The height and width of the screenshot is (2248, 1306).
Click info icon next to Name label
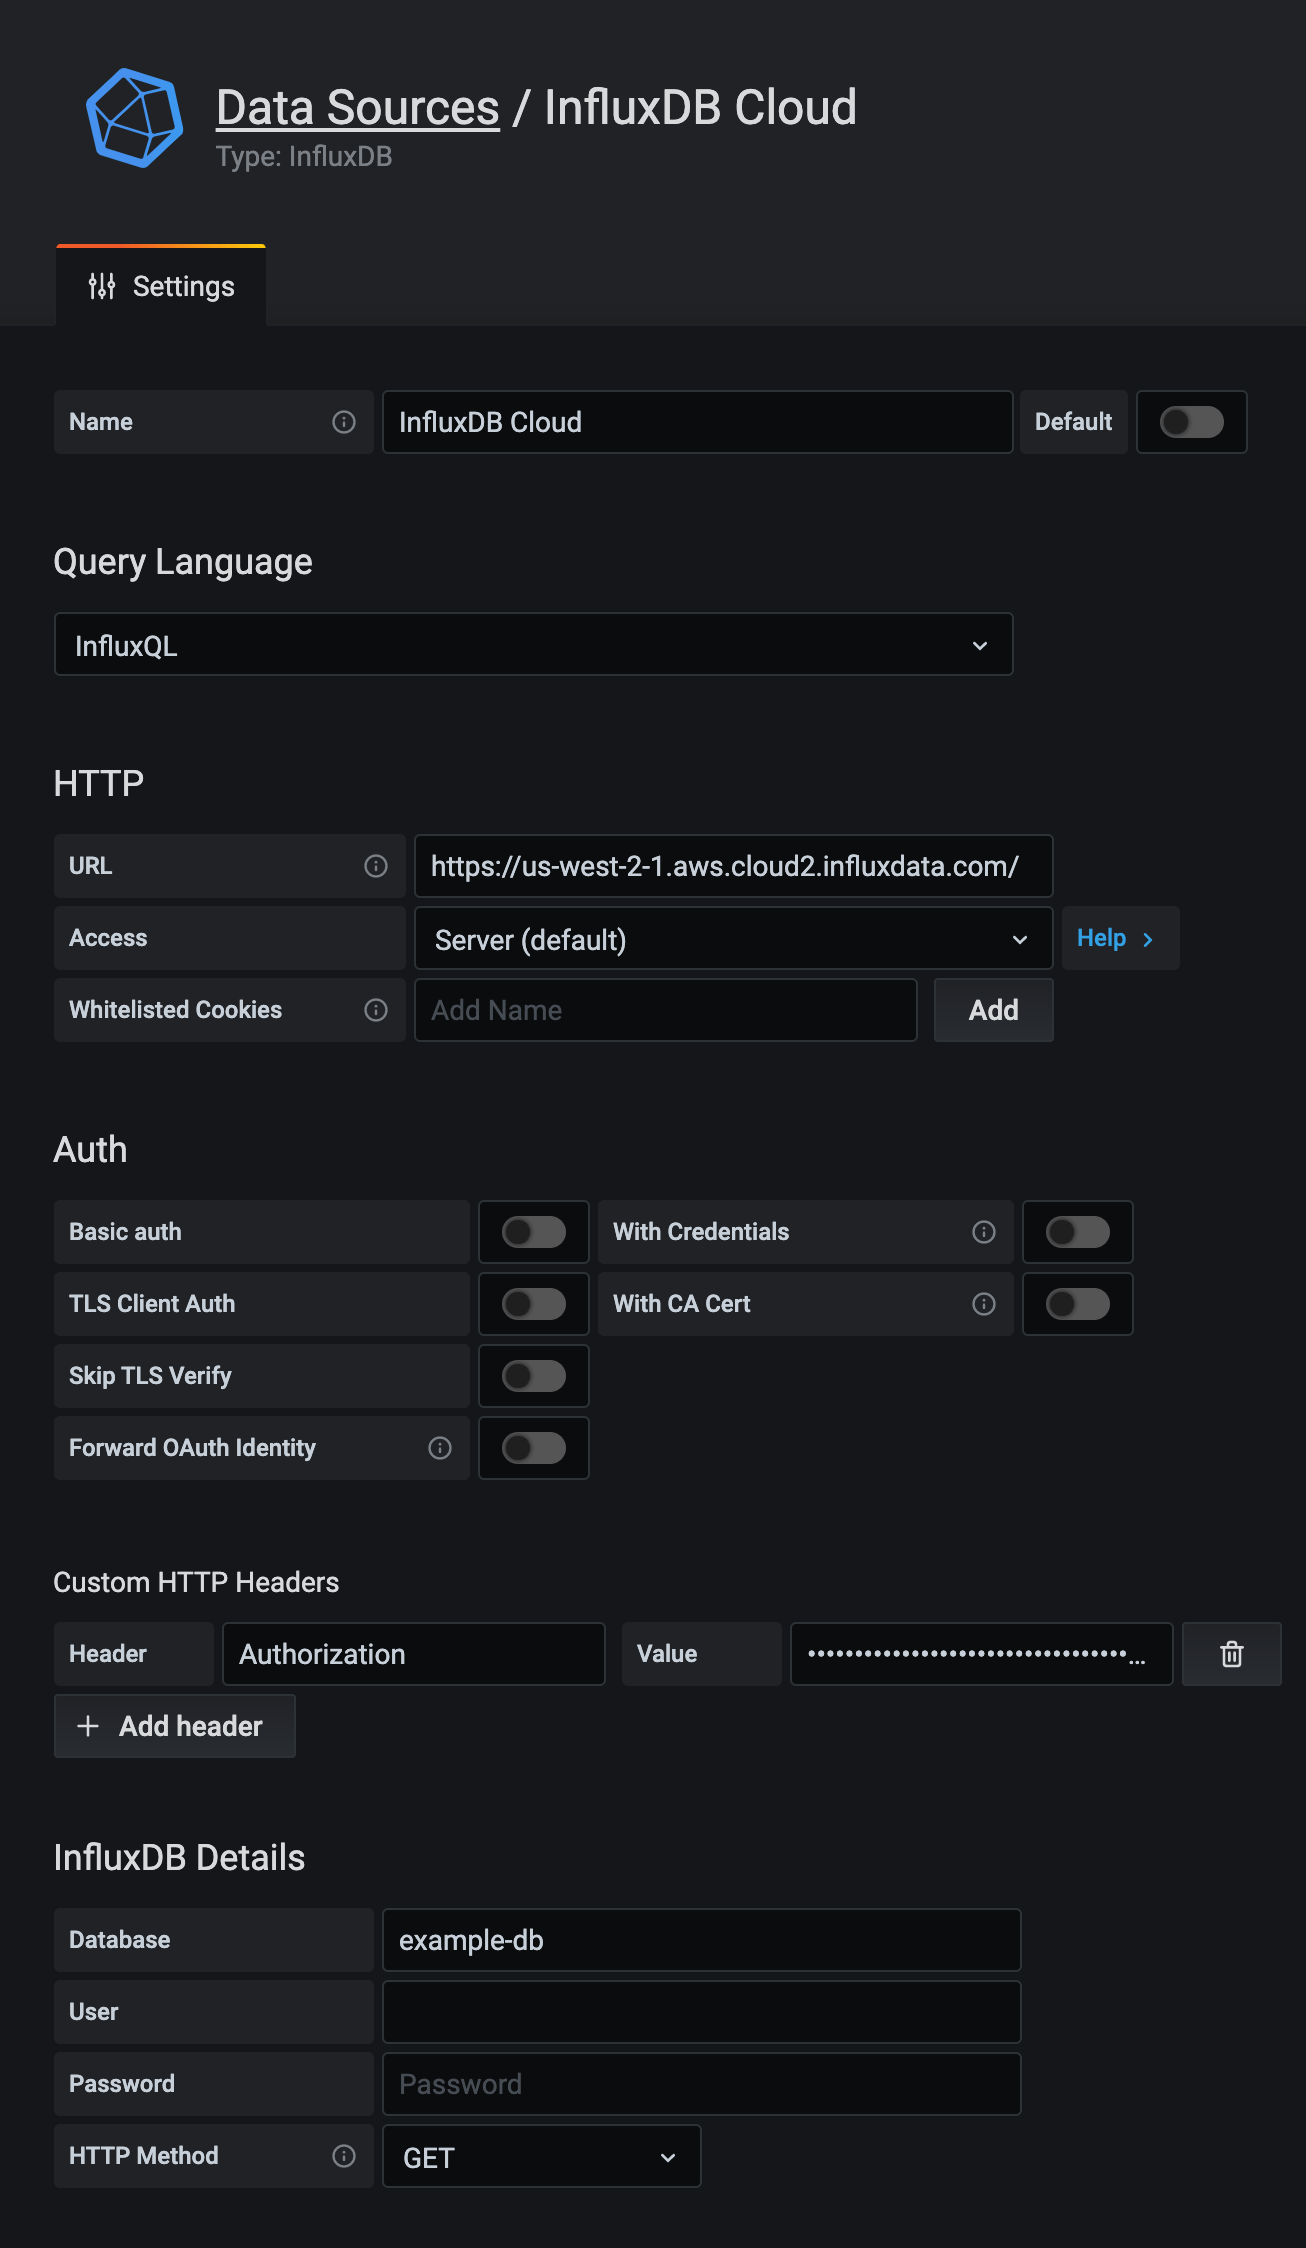(x=344, y=422)
